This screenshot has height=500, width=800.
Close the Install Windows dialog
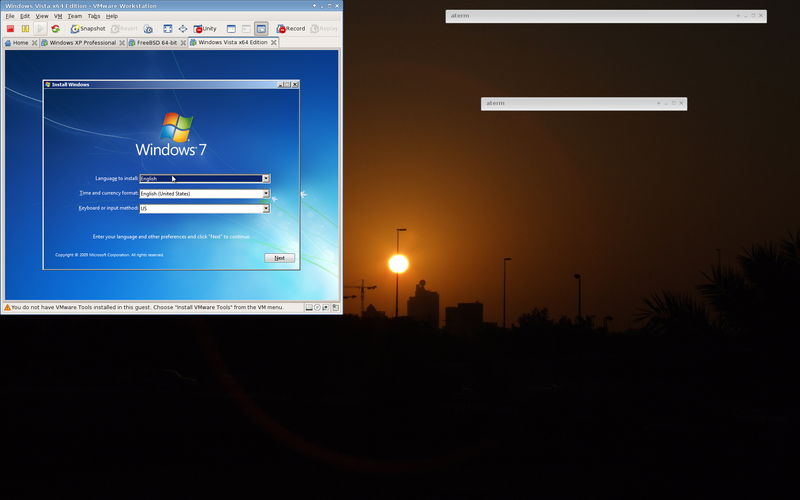(x=295, y=85)
